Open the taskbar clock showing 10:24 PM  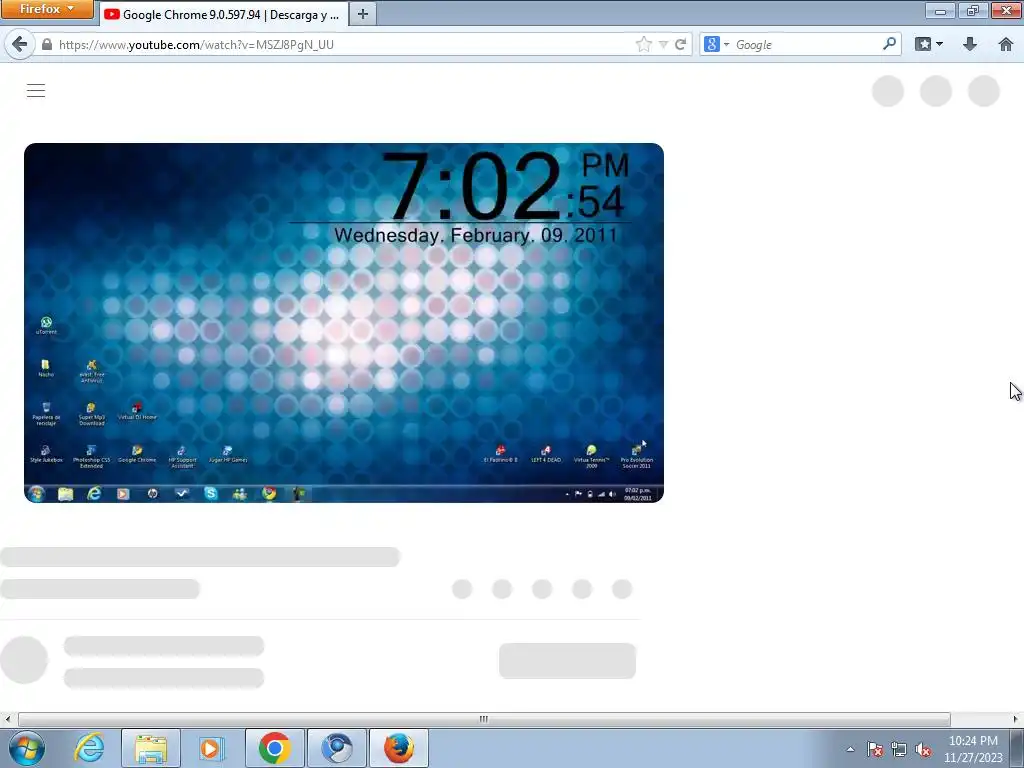coord(973,749)
